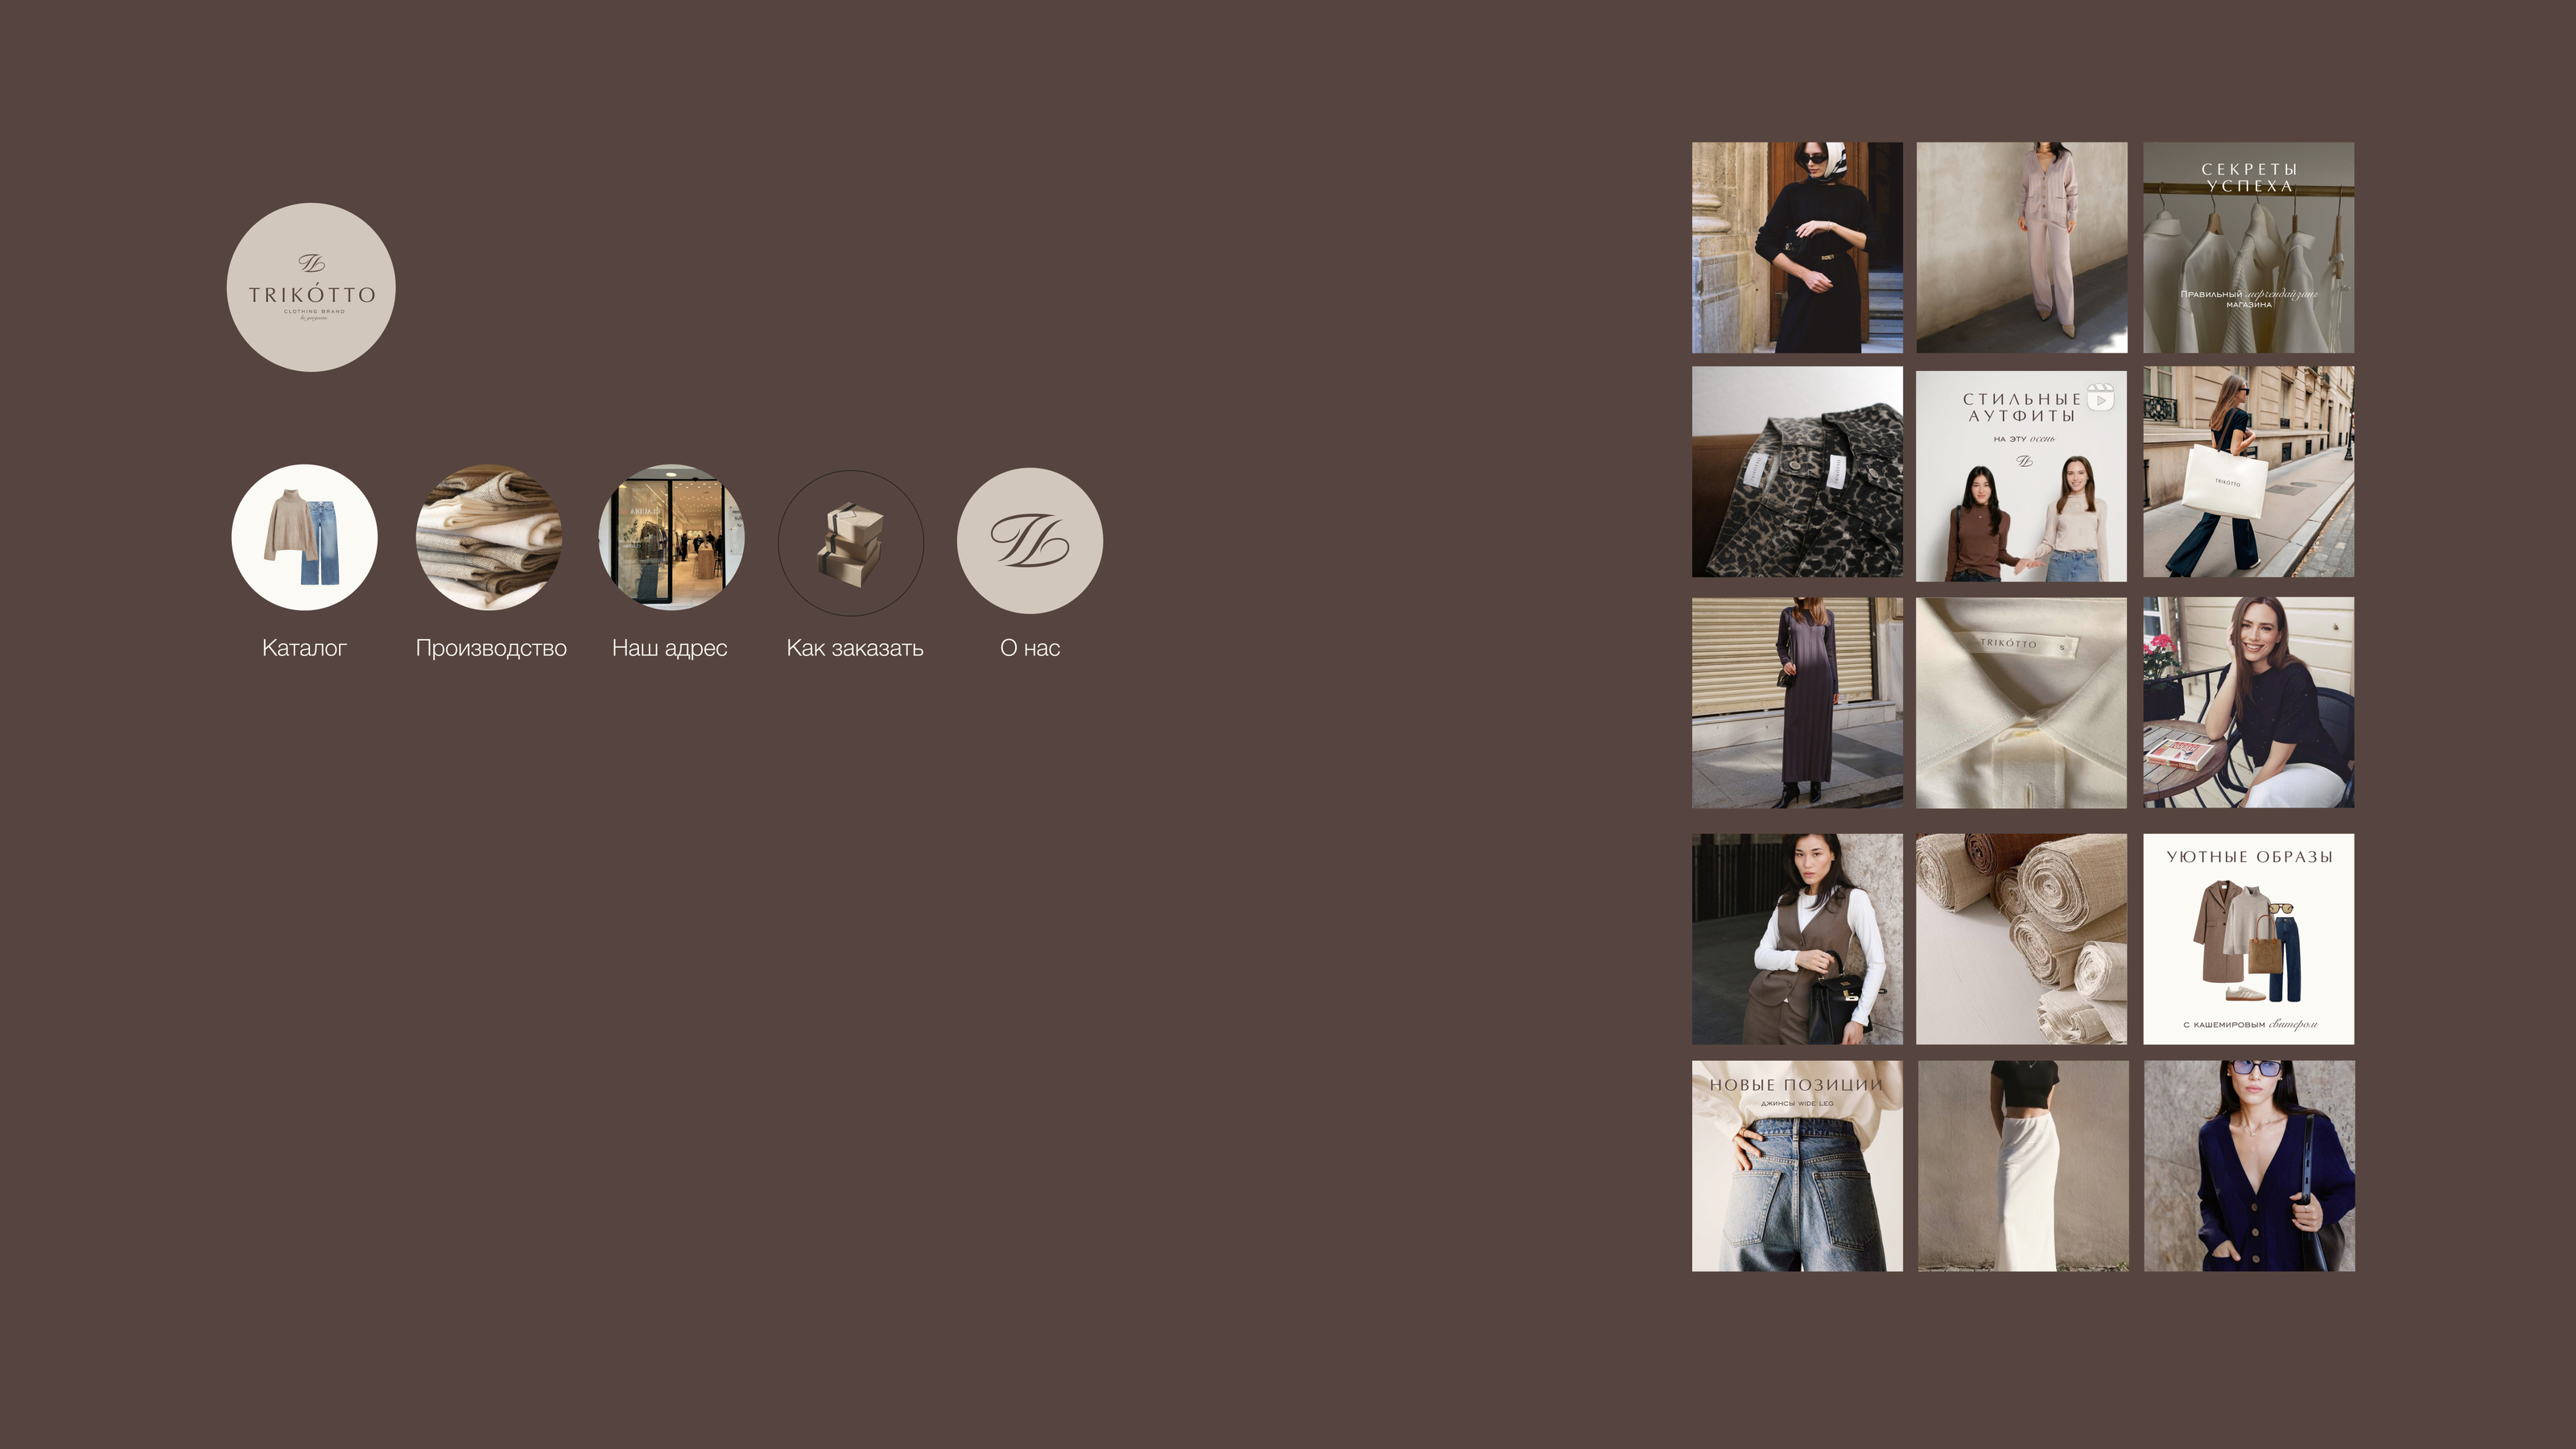The width and height of the screenshot is (2576, 1449).
Task: Open the white shirt collar label post
Action: (2021, 703)
